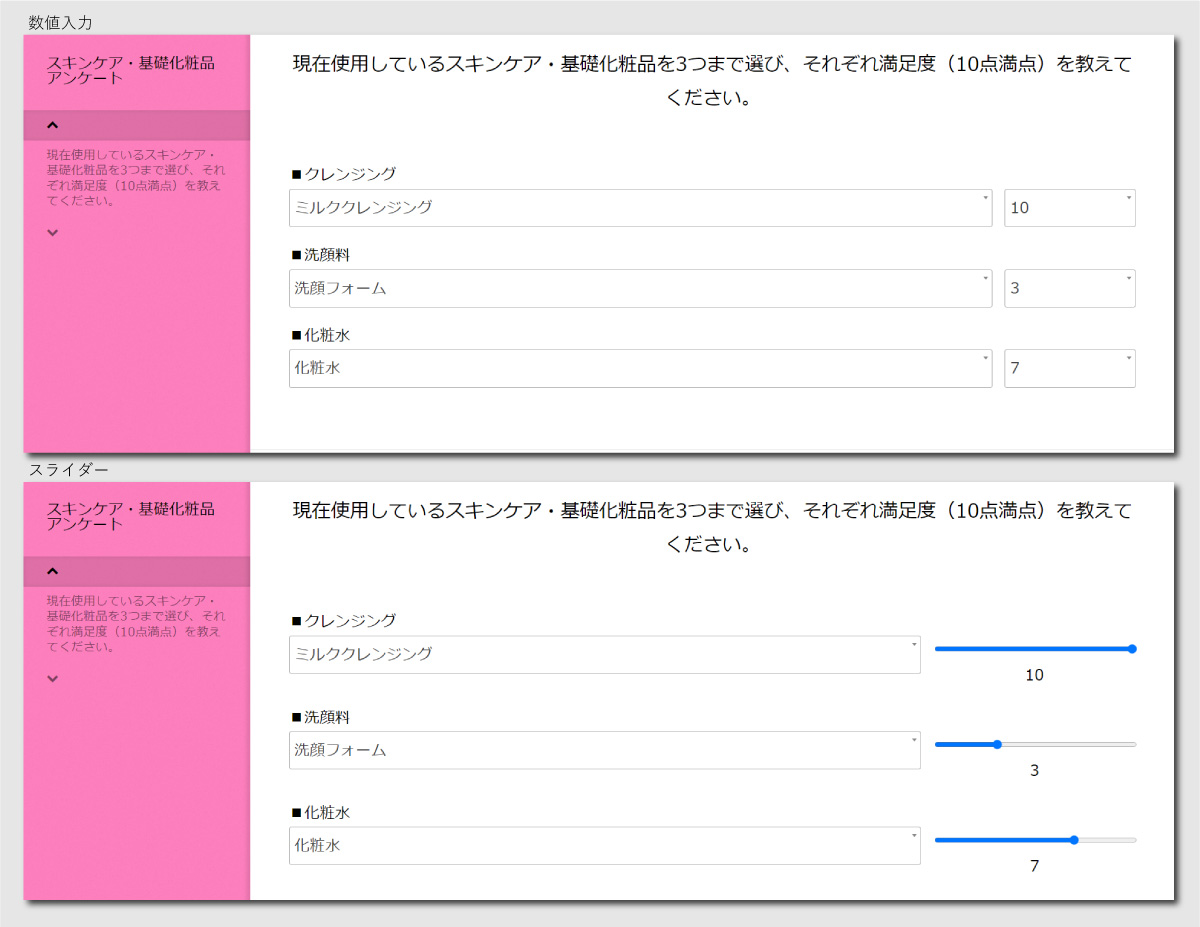Click the up chevron in the スライダー sidebar
Screen dimensions: 1200x927
[x=53, y=571]
